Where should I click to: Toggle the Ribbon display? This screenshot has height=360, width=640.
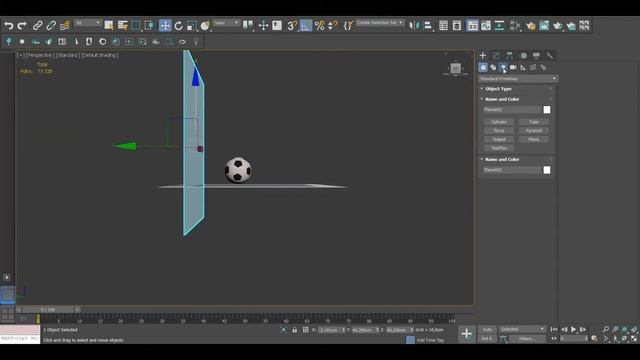coord(472,26)
